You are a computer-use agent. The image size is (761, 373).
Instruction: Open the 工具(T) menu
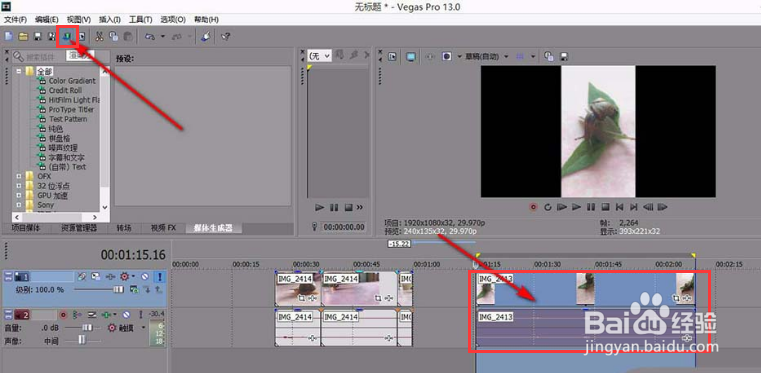[140, 19]
